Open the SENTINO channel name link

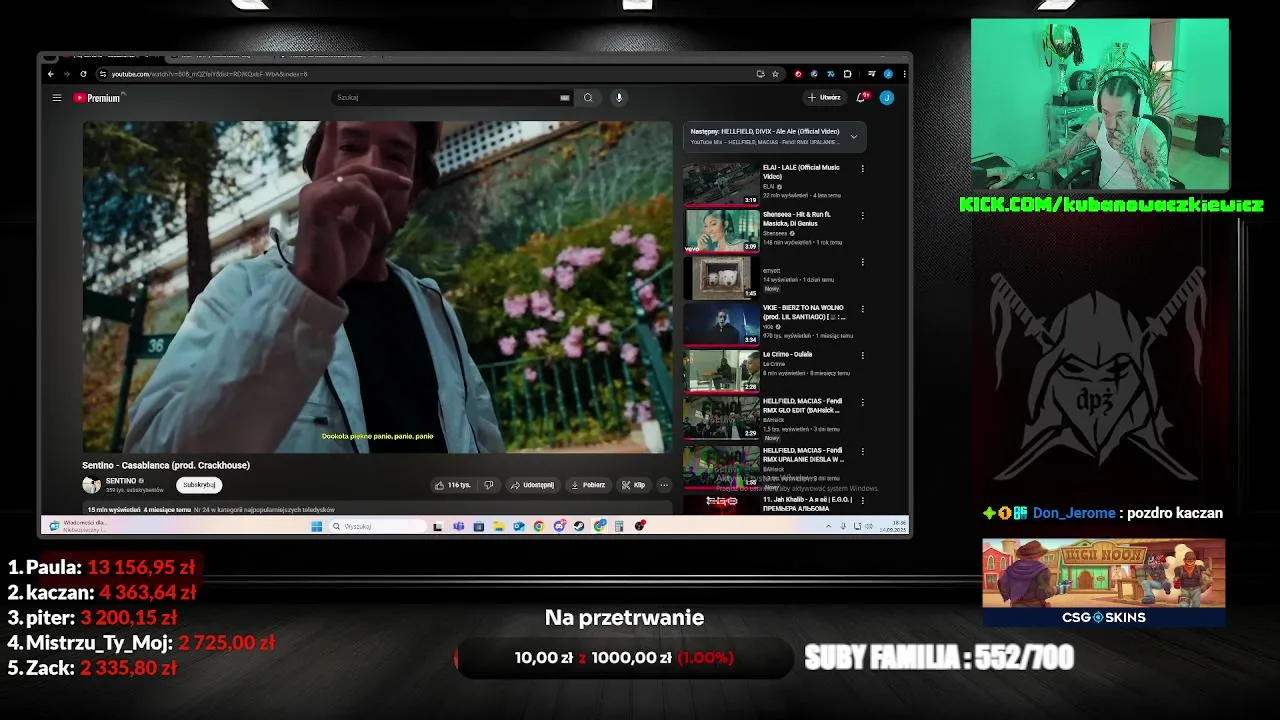pyautogui.click(x=121, y=481)
